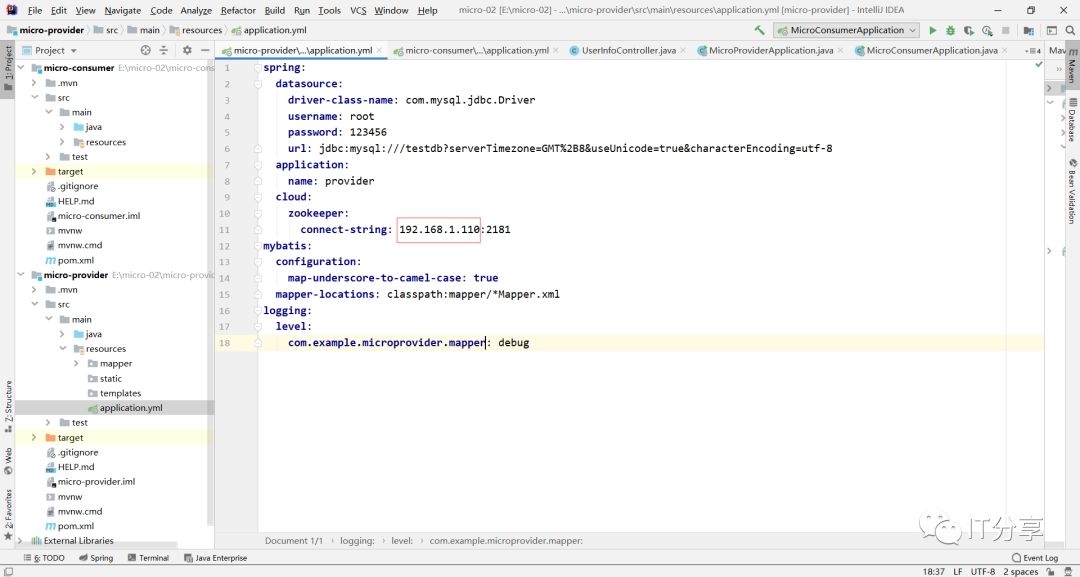The image size is (1080, 577).
Task: Expand External Libraries node
Action: [x=21, y=541]
